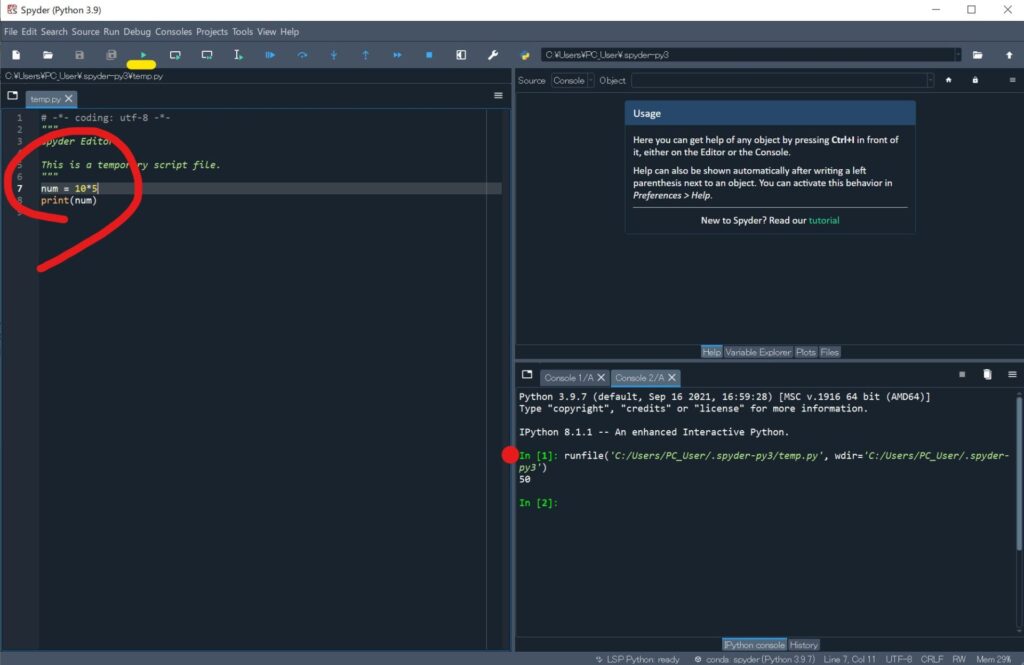Save the current file icon
The width and height of the screenshot is (1024, 665).
pyautogui.click(x=80, y=55)
